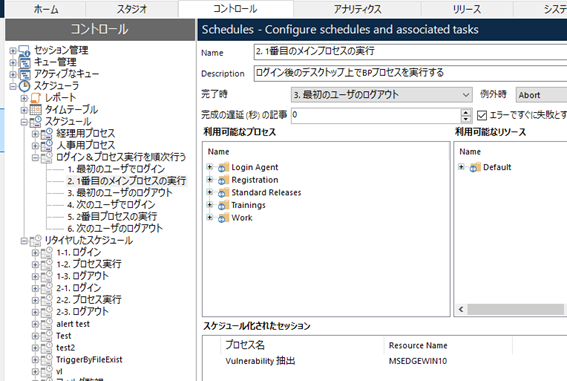
Task: Click the alert test schedule icon
Action: coord(47,324)
